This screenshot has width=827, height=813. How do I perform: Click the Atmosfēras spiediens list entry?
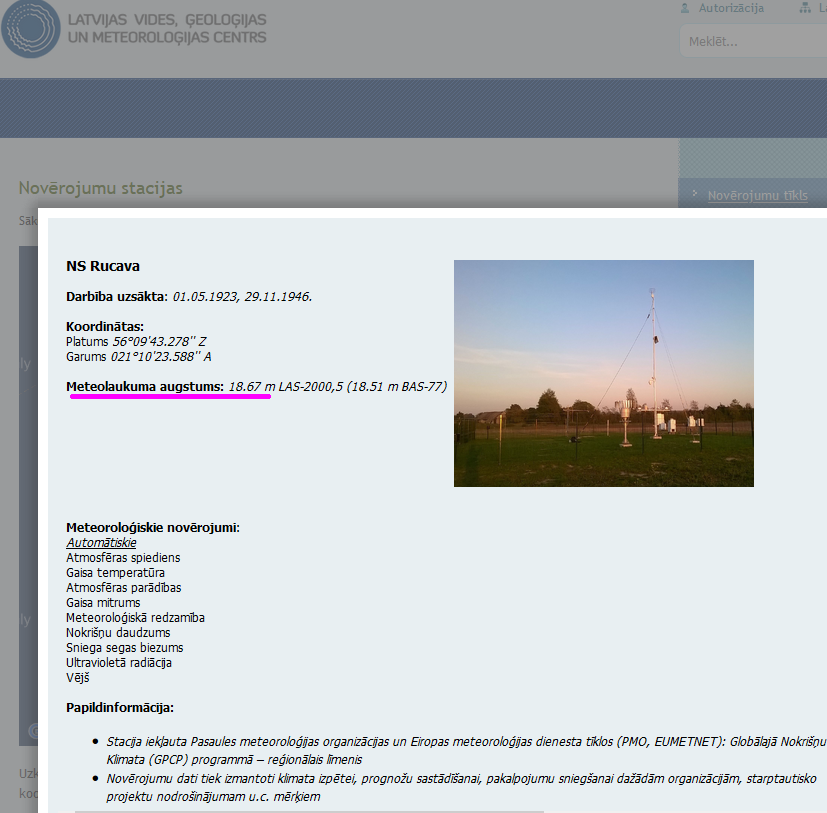(x=123, y=558)
